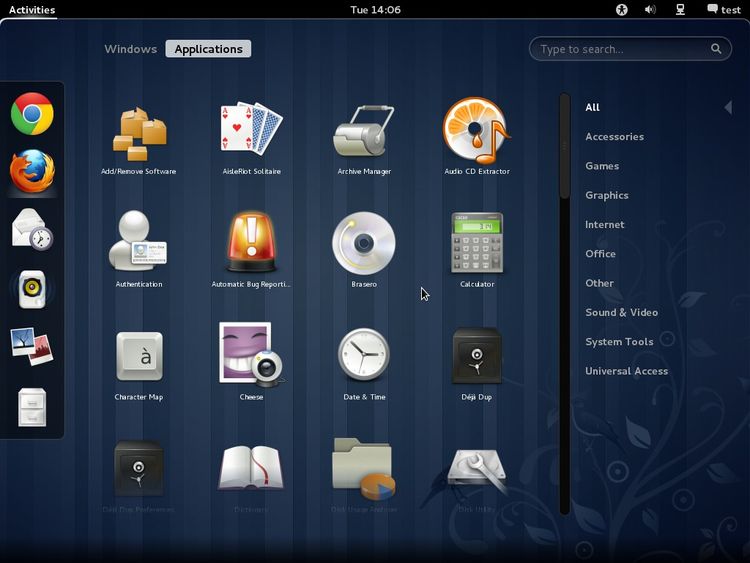Launch Google Chrome from the dash
Image resolution: width=750 pixels, height=563 pixels.
pos(32,114)
